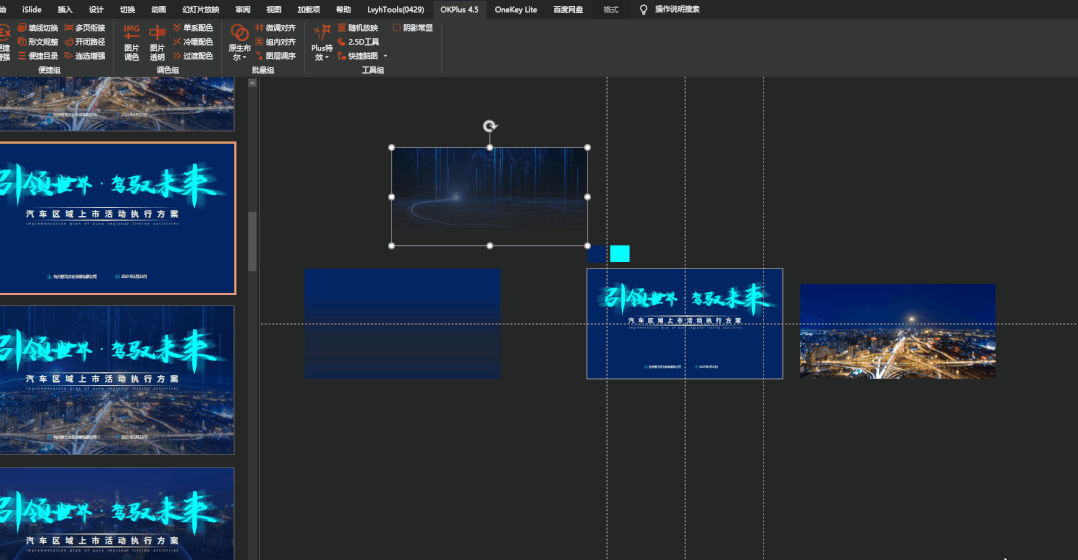The width and height of the screenshot is (1078, 560).
Task: Click the 批量组 group label
Action: click(263, 70)
